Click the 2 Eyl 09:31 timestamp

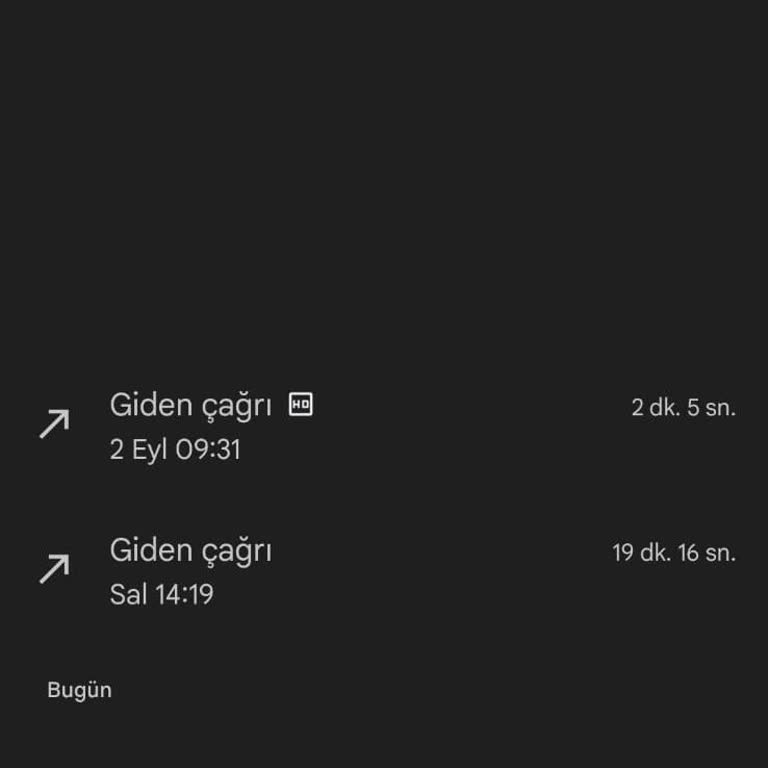[175, 450]
